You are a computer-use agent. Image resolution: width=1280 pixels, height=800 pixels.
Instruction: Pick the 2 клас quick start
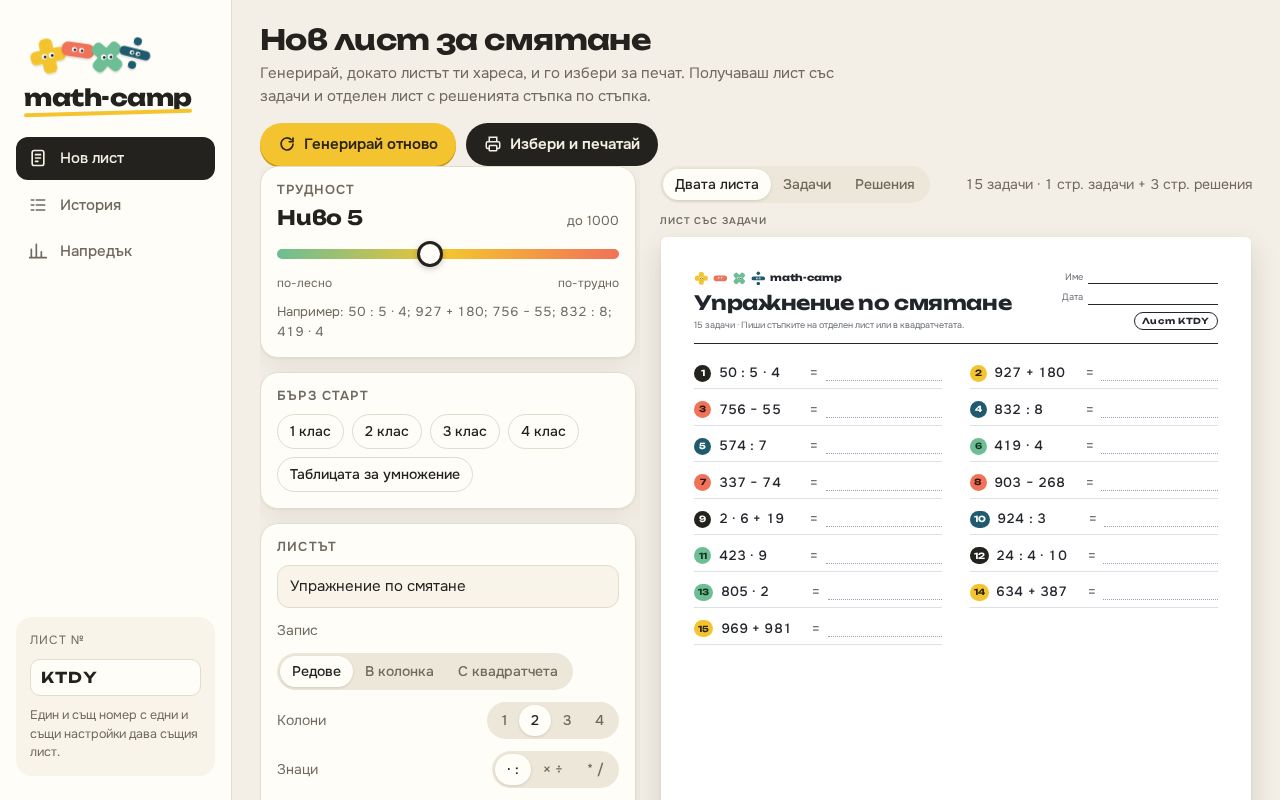click(387, 431)
